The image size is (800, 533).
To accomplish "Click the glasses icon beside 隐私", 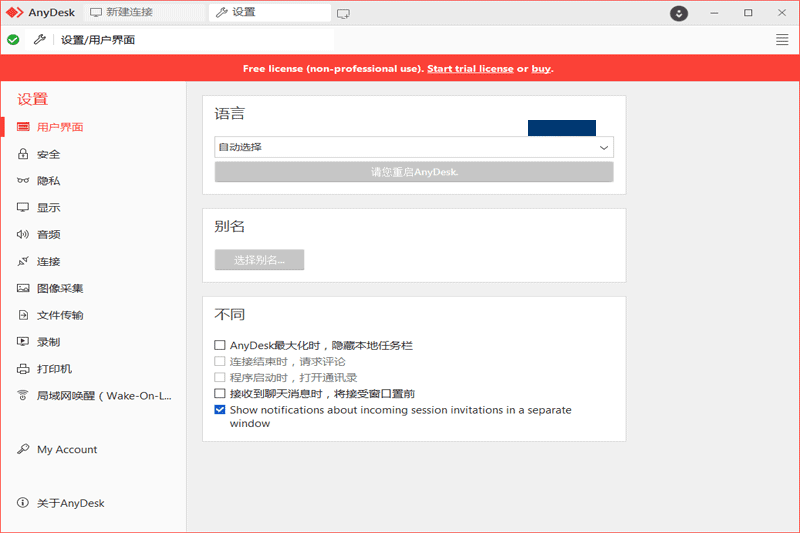I will [x=23, y=181].
